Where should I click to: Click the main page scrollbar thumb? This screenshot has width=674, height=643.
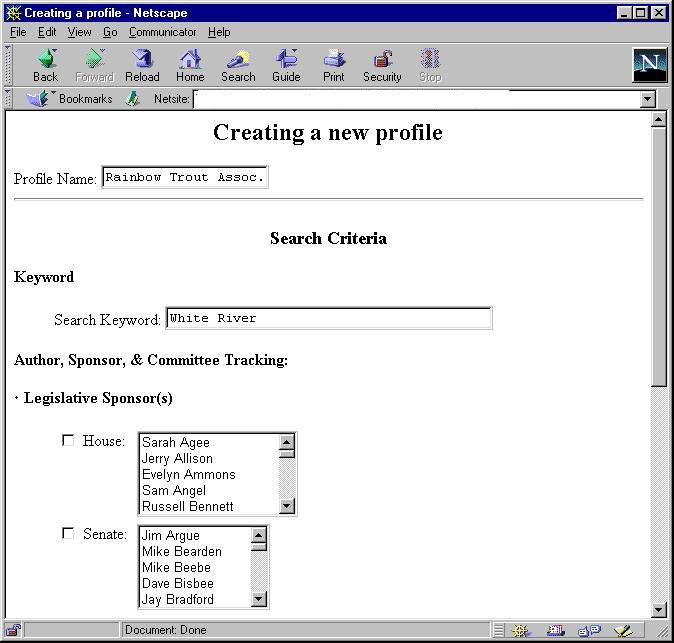659,257
